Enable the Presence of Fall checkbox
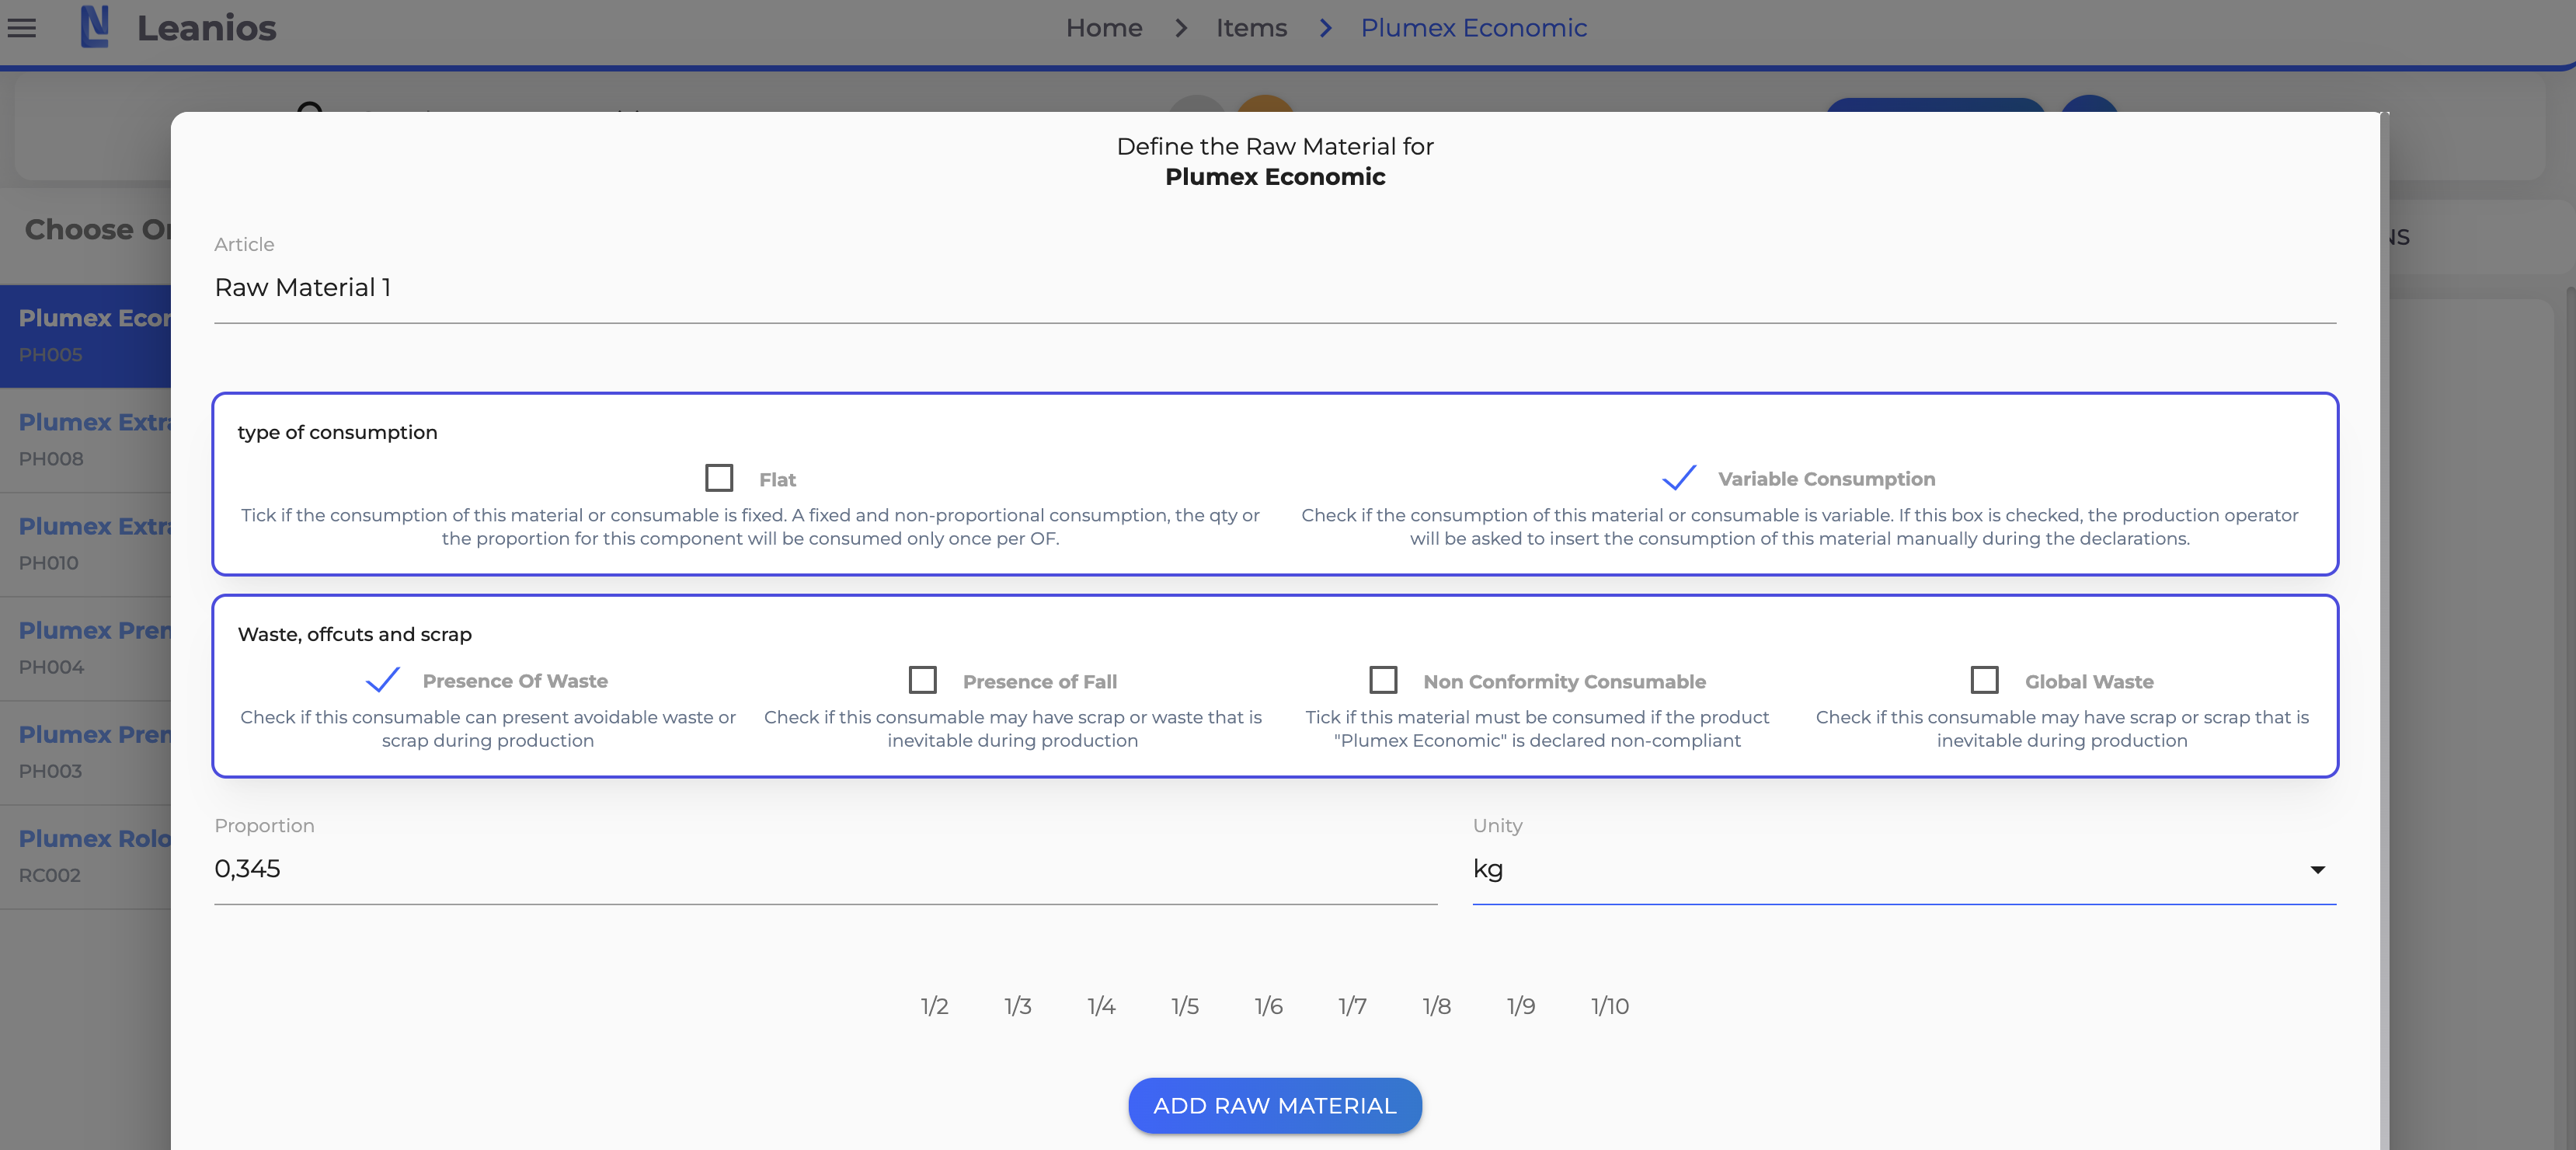This screenshot has height=1150, width=2576. point(922,680)
